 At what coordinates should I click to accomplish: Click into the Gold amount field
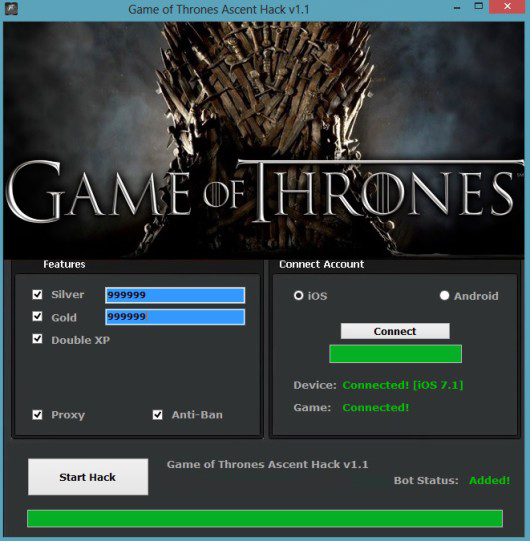175,317
